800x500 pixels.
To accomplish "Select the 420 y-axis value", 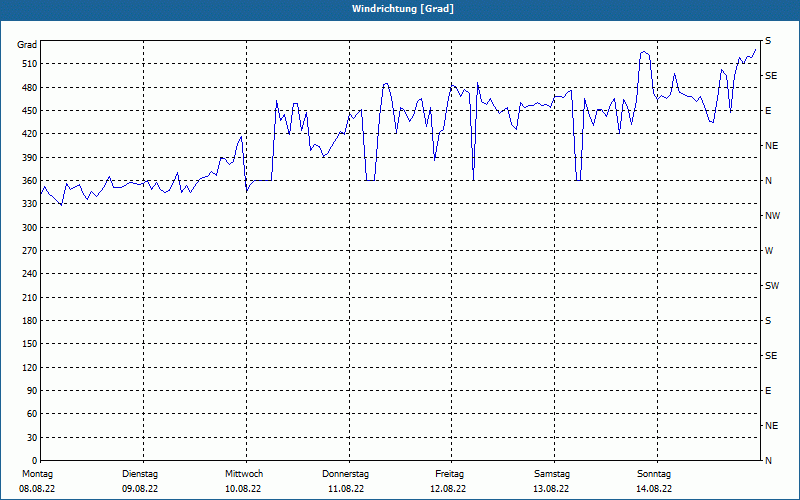I will pos(29,134).
